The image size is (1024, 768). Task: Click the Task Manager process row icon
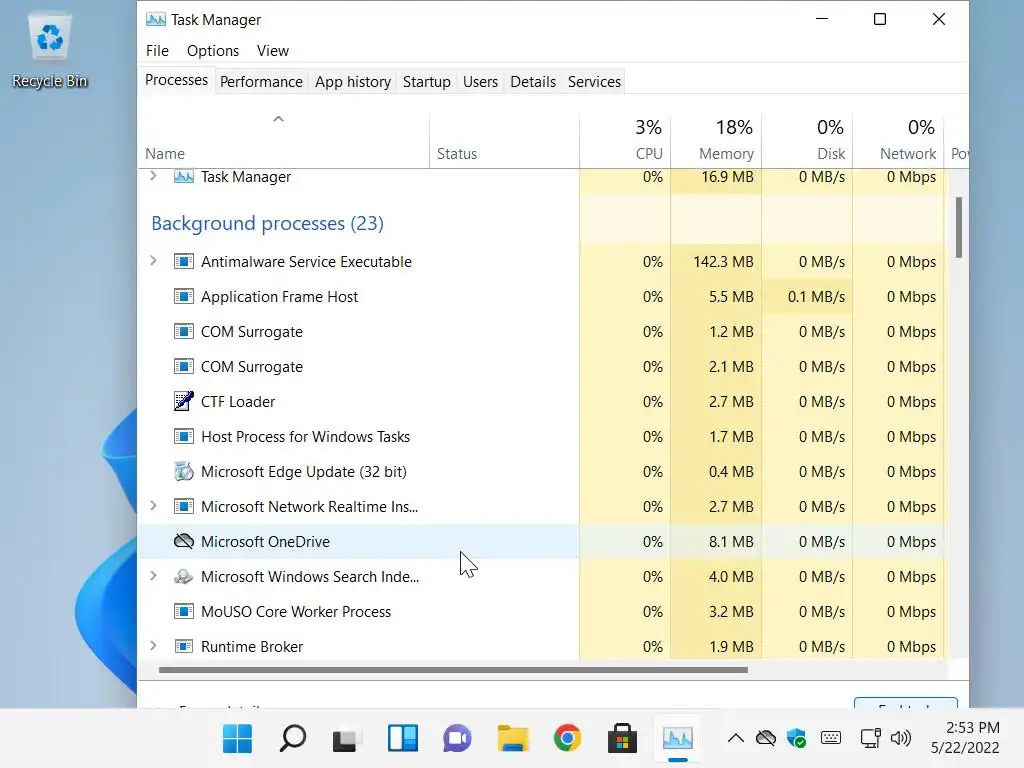[x=184, y=176]
